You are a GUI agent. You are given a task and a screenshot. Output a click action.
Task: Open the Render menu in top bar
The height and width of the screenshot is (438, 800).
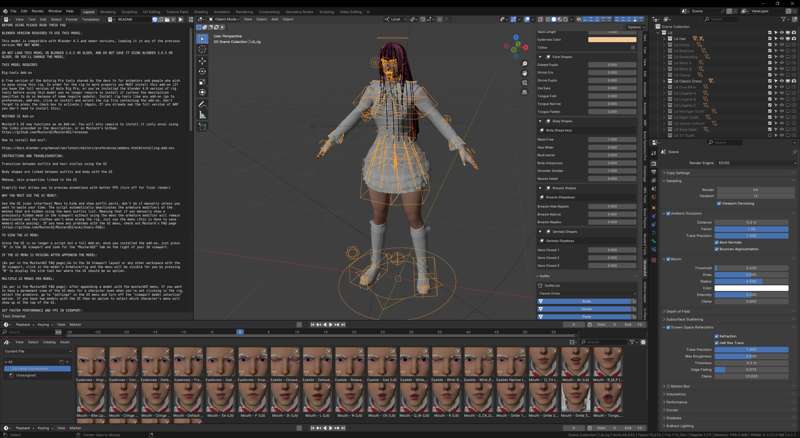(38, 11)
